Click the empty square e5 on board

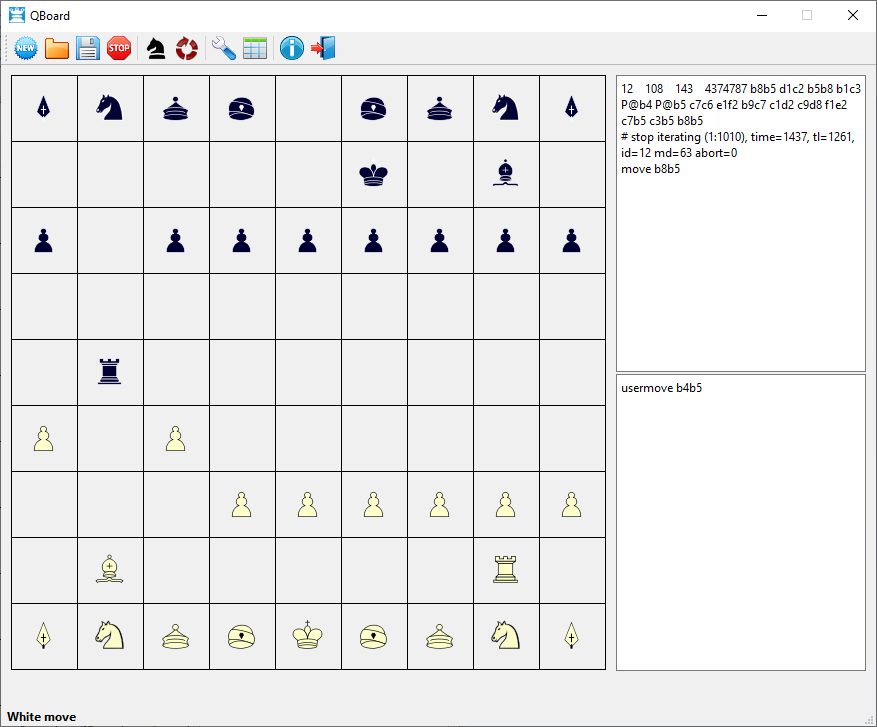(308, 372)
